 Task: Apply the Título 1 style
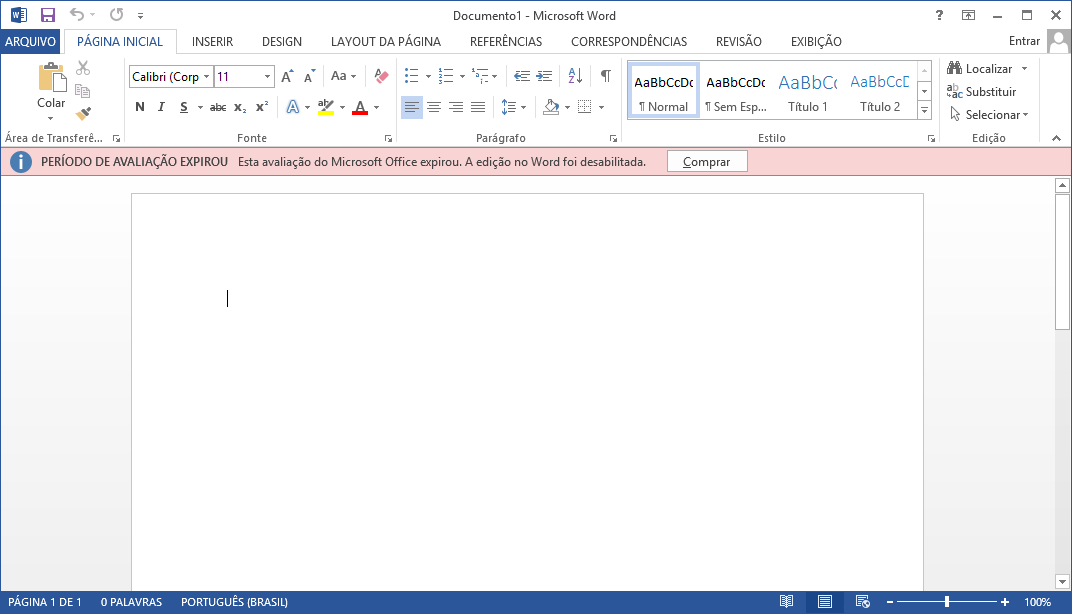coord(807,92)
